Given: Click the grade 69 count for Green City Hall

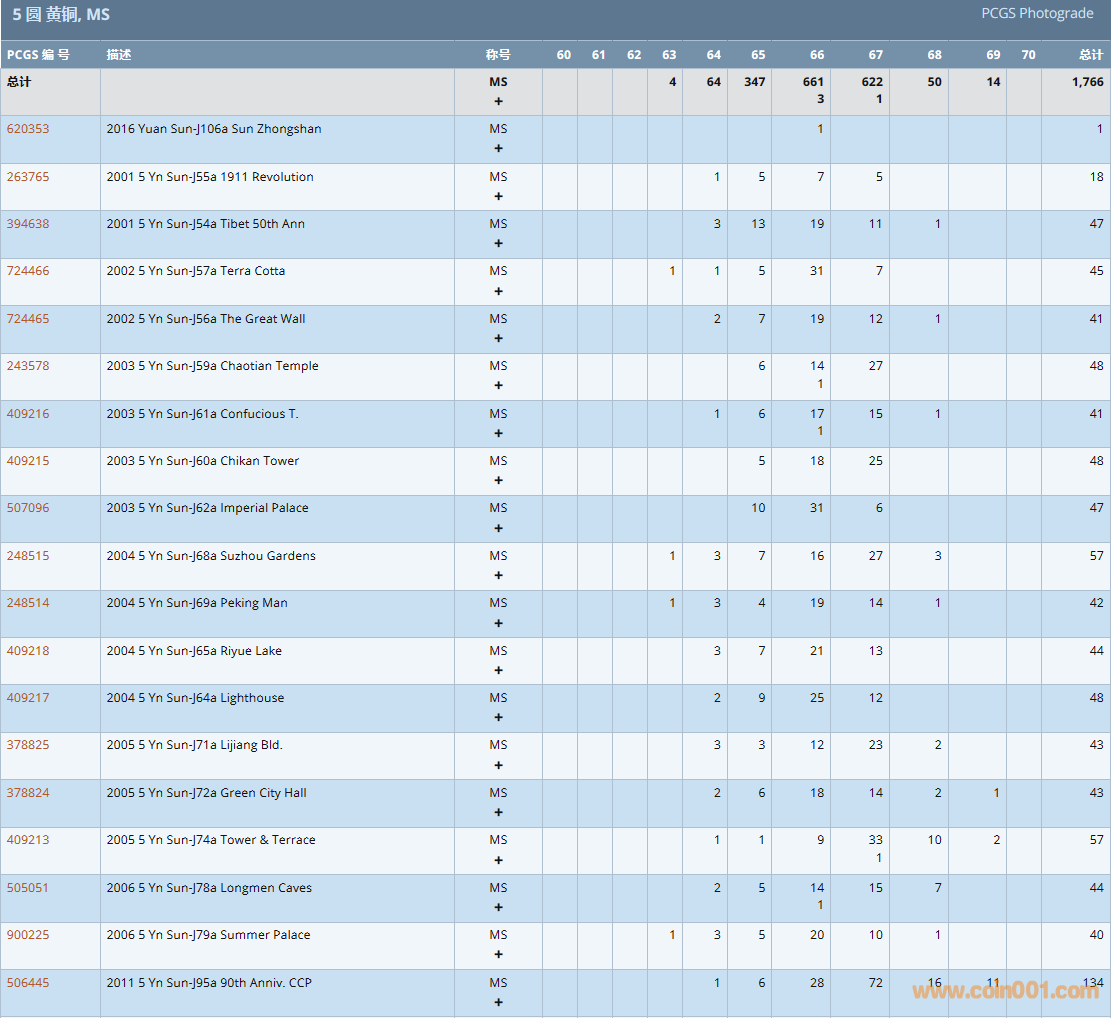Looking at the screenshot, I should [x=996, y=793].
